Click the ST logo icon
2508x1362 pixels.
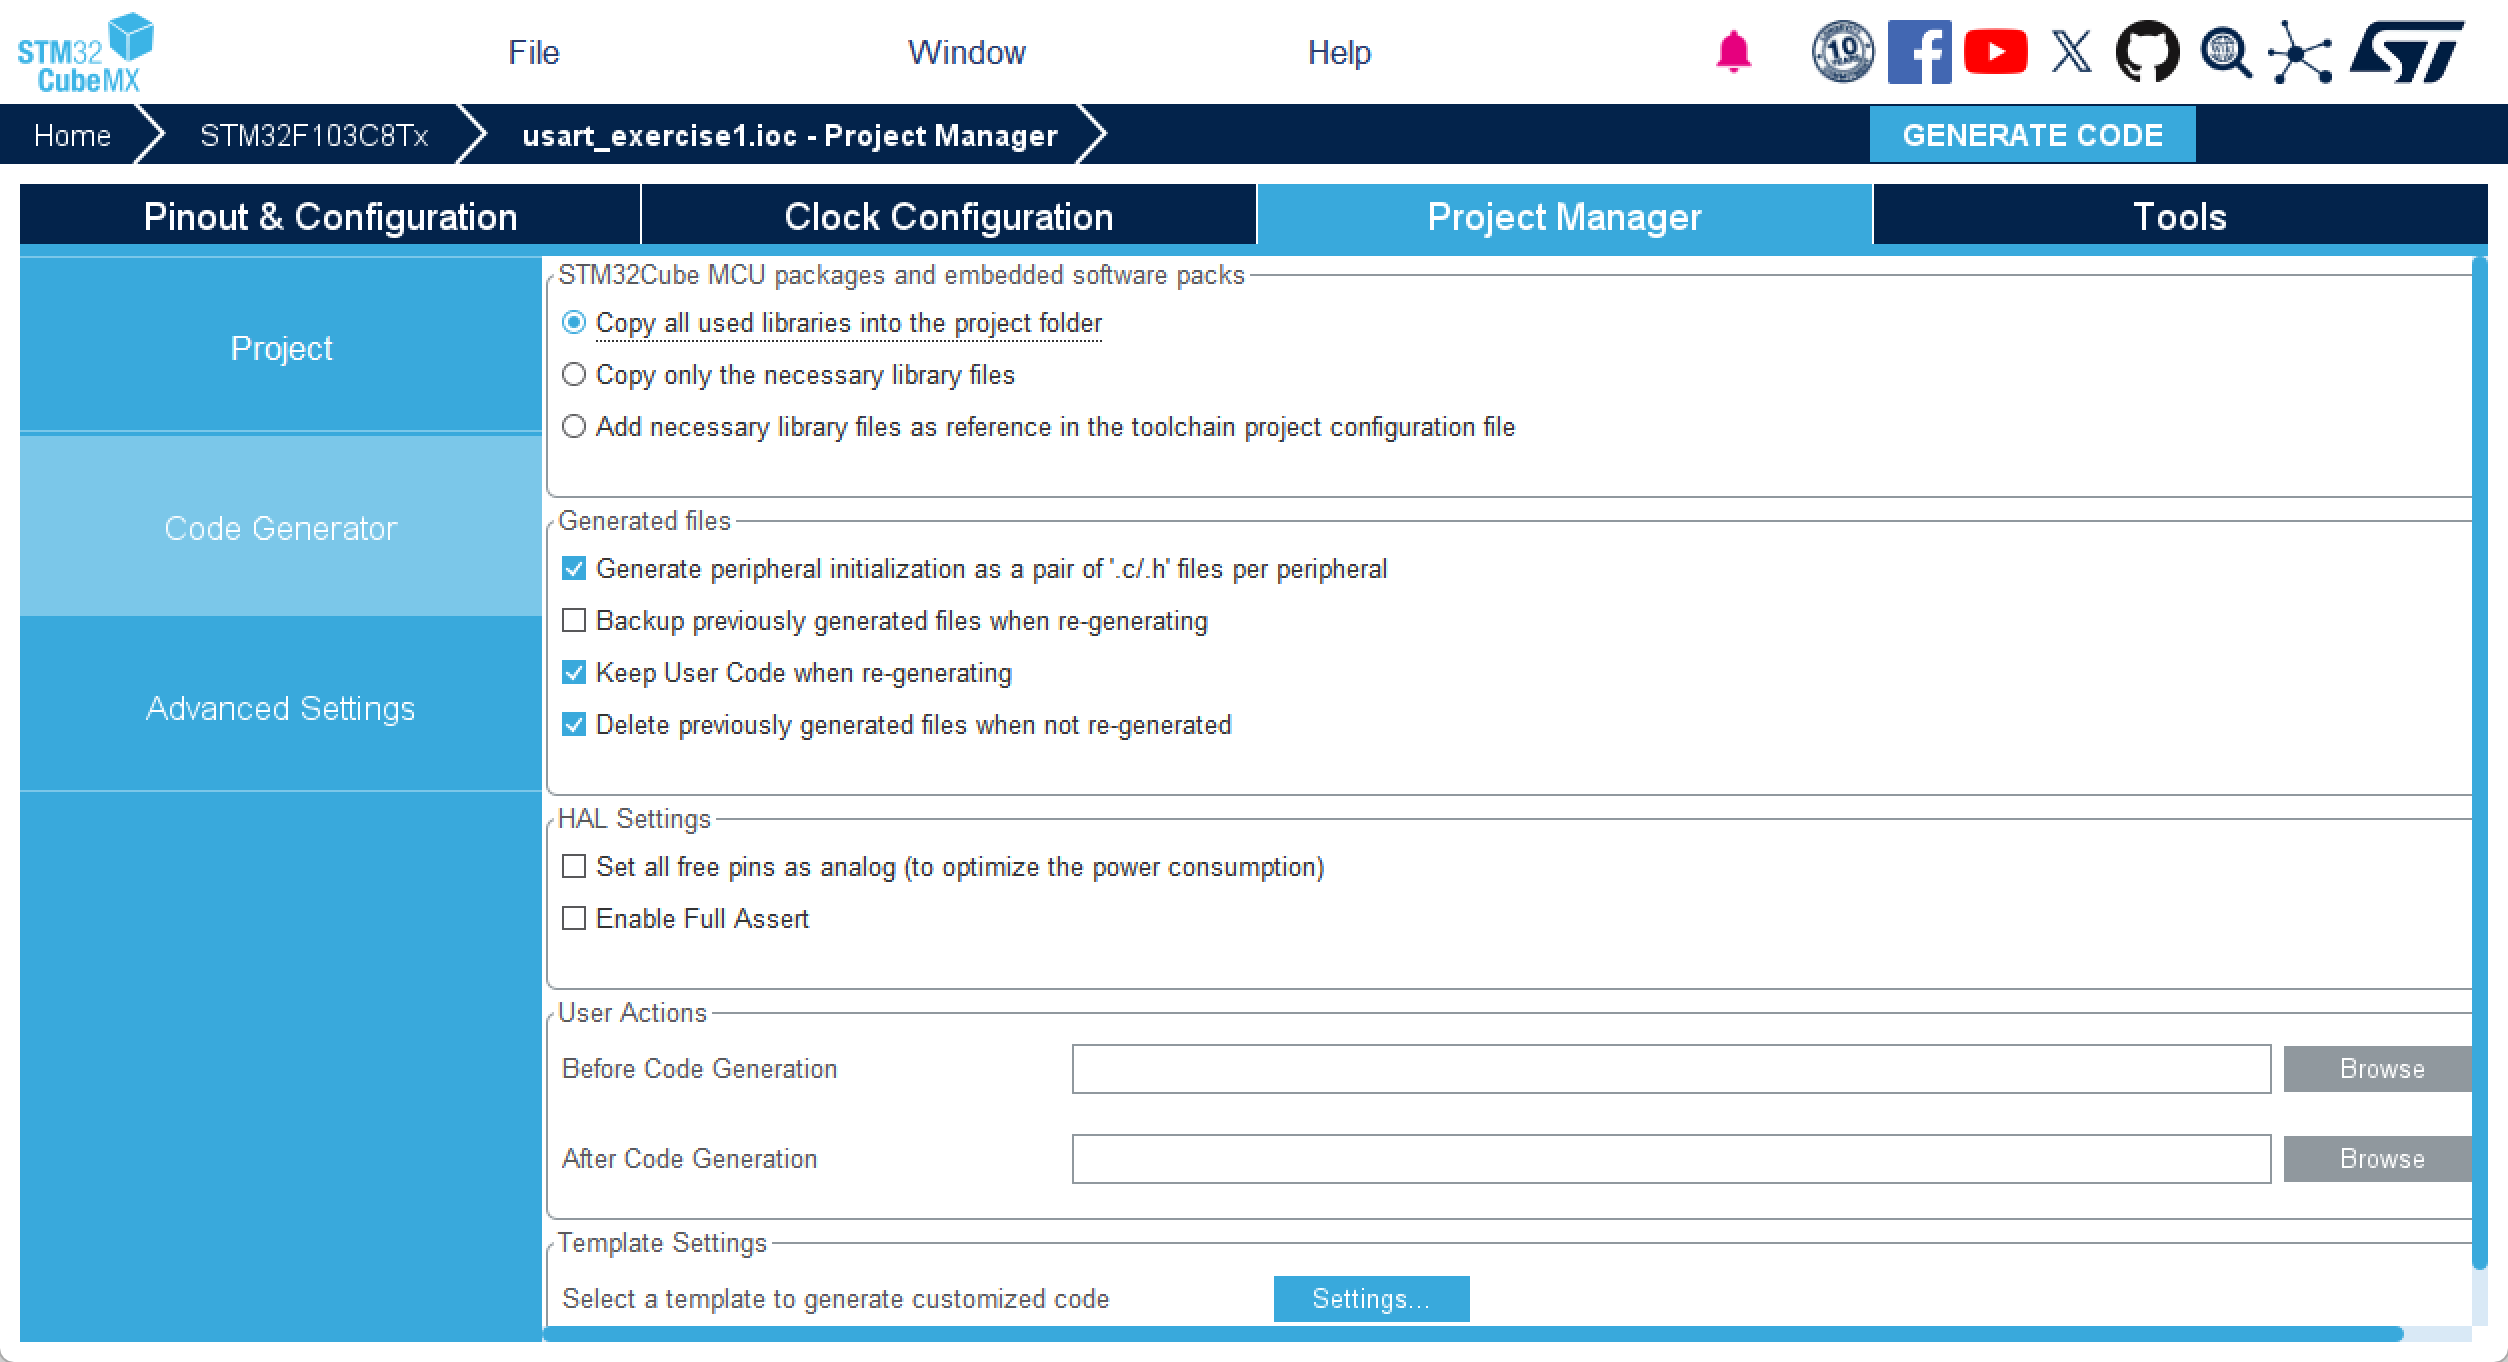click(2406, 52)
